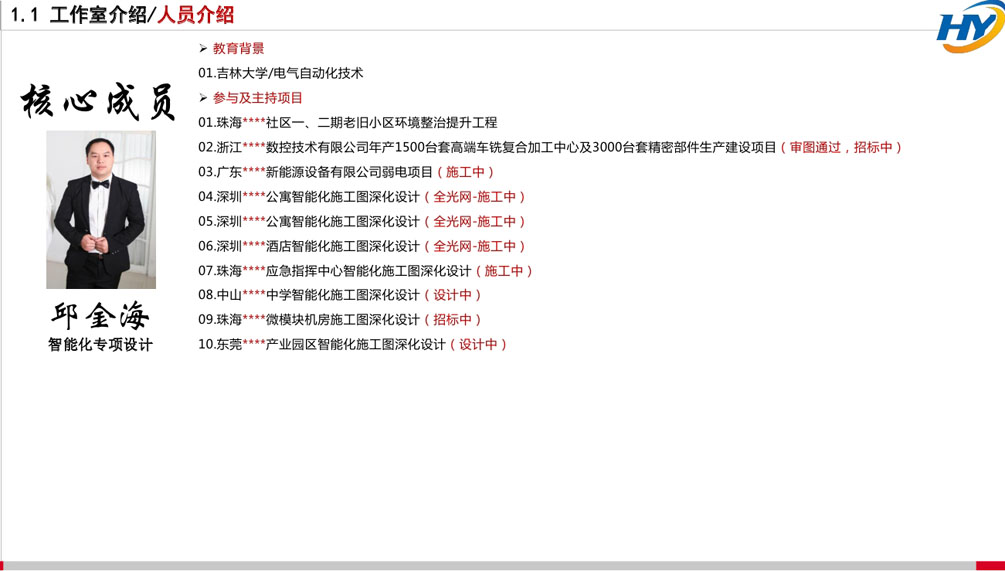
Task: Select project line 01.珠海 老旧小区环境整治提升工程
Action: coord(347,122)
